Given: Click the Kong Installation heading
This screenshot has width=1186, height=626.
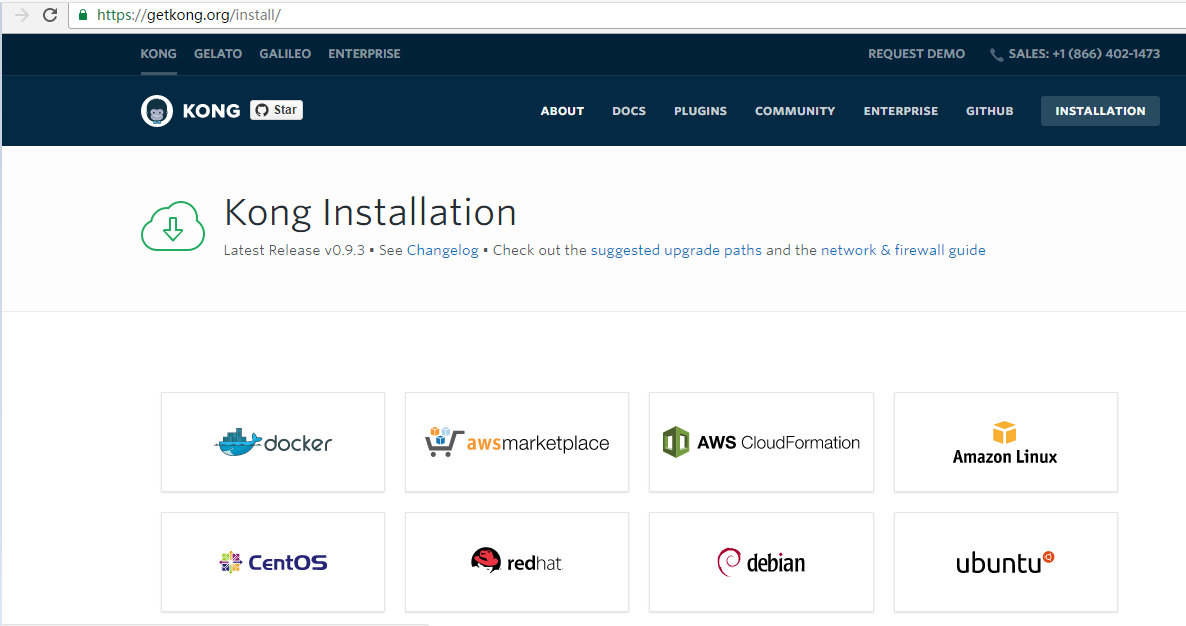Looking at the screenshot, I should [370, 212].
